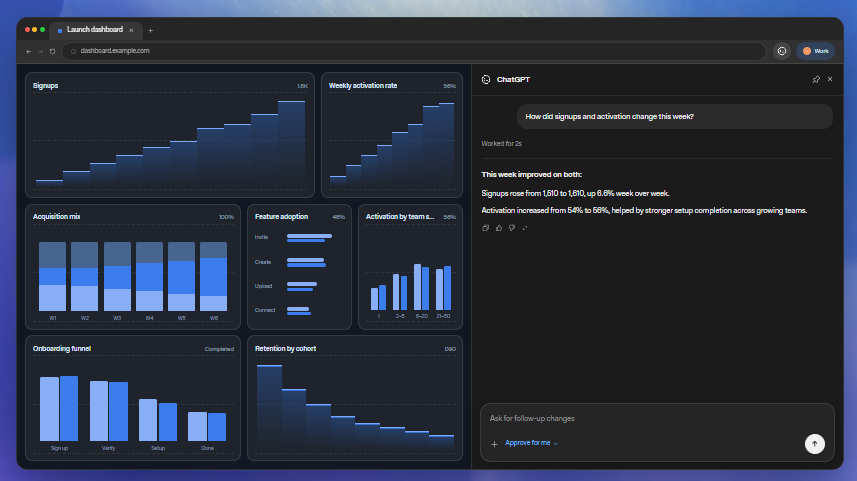857x481 pixels.
Task: Open the Work profile menu
Action: 815,51
